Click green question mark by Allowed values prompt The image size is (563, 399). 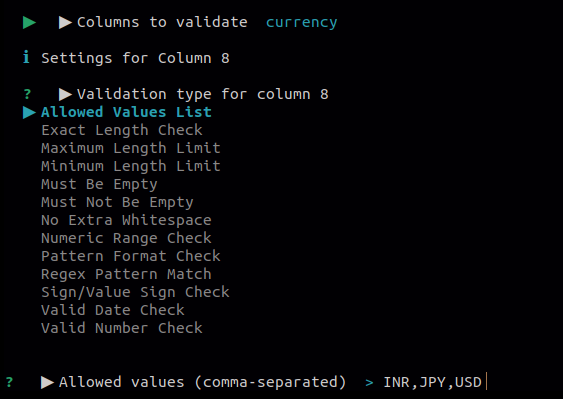click(9, 382)
